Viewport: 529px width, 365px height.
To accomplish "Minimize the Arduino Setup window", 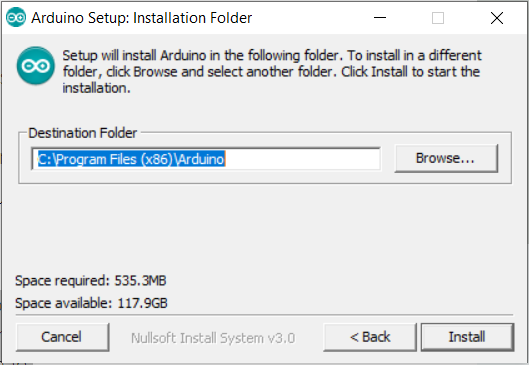I will click(x=380, y=18).
